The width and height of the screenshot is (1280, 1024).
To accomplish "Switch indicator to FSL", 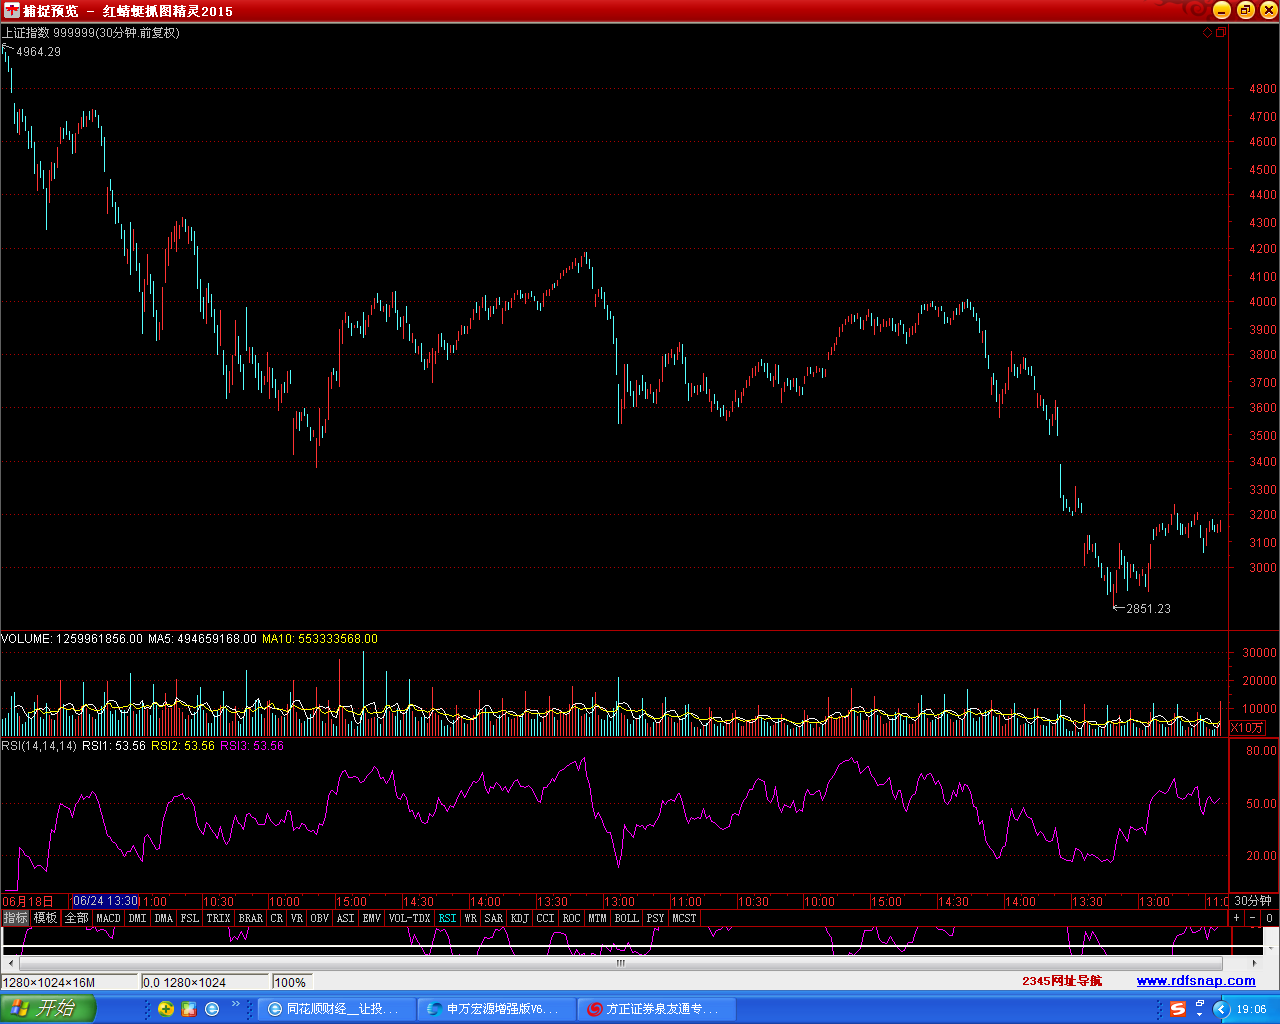I will coord(190,918).
